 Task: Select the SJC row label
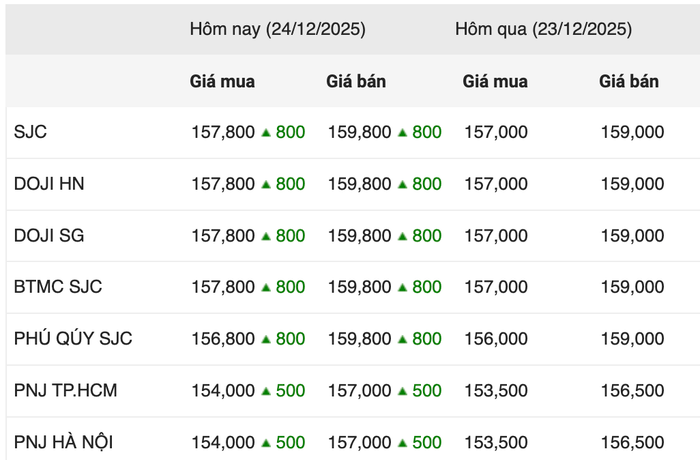pos(31,132)
